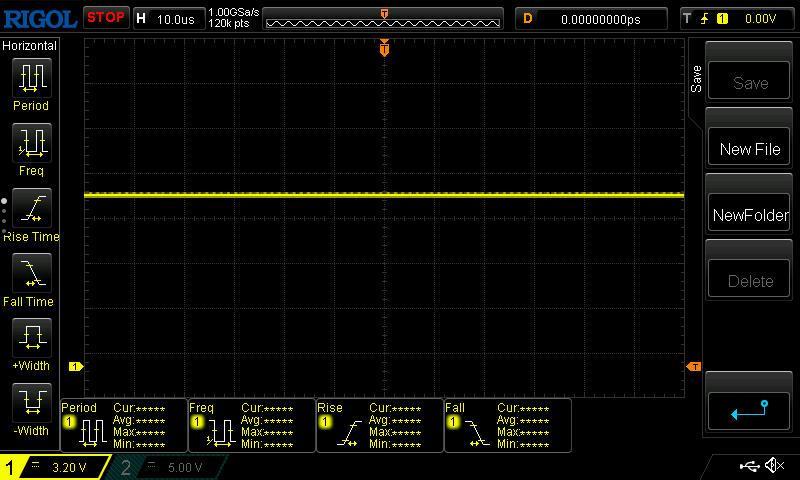The width and height of the screenshot is (800, 480).
Task: Select the +Width measurement icon
Action: click(x=31, y=337)
